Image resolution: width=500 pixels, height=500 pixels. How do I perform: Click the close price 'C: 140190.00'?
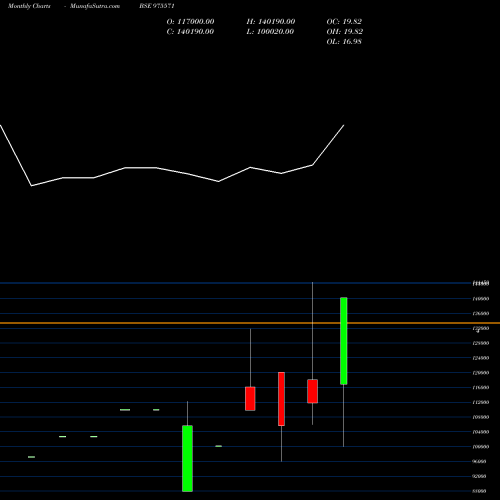click(190, 32)
